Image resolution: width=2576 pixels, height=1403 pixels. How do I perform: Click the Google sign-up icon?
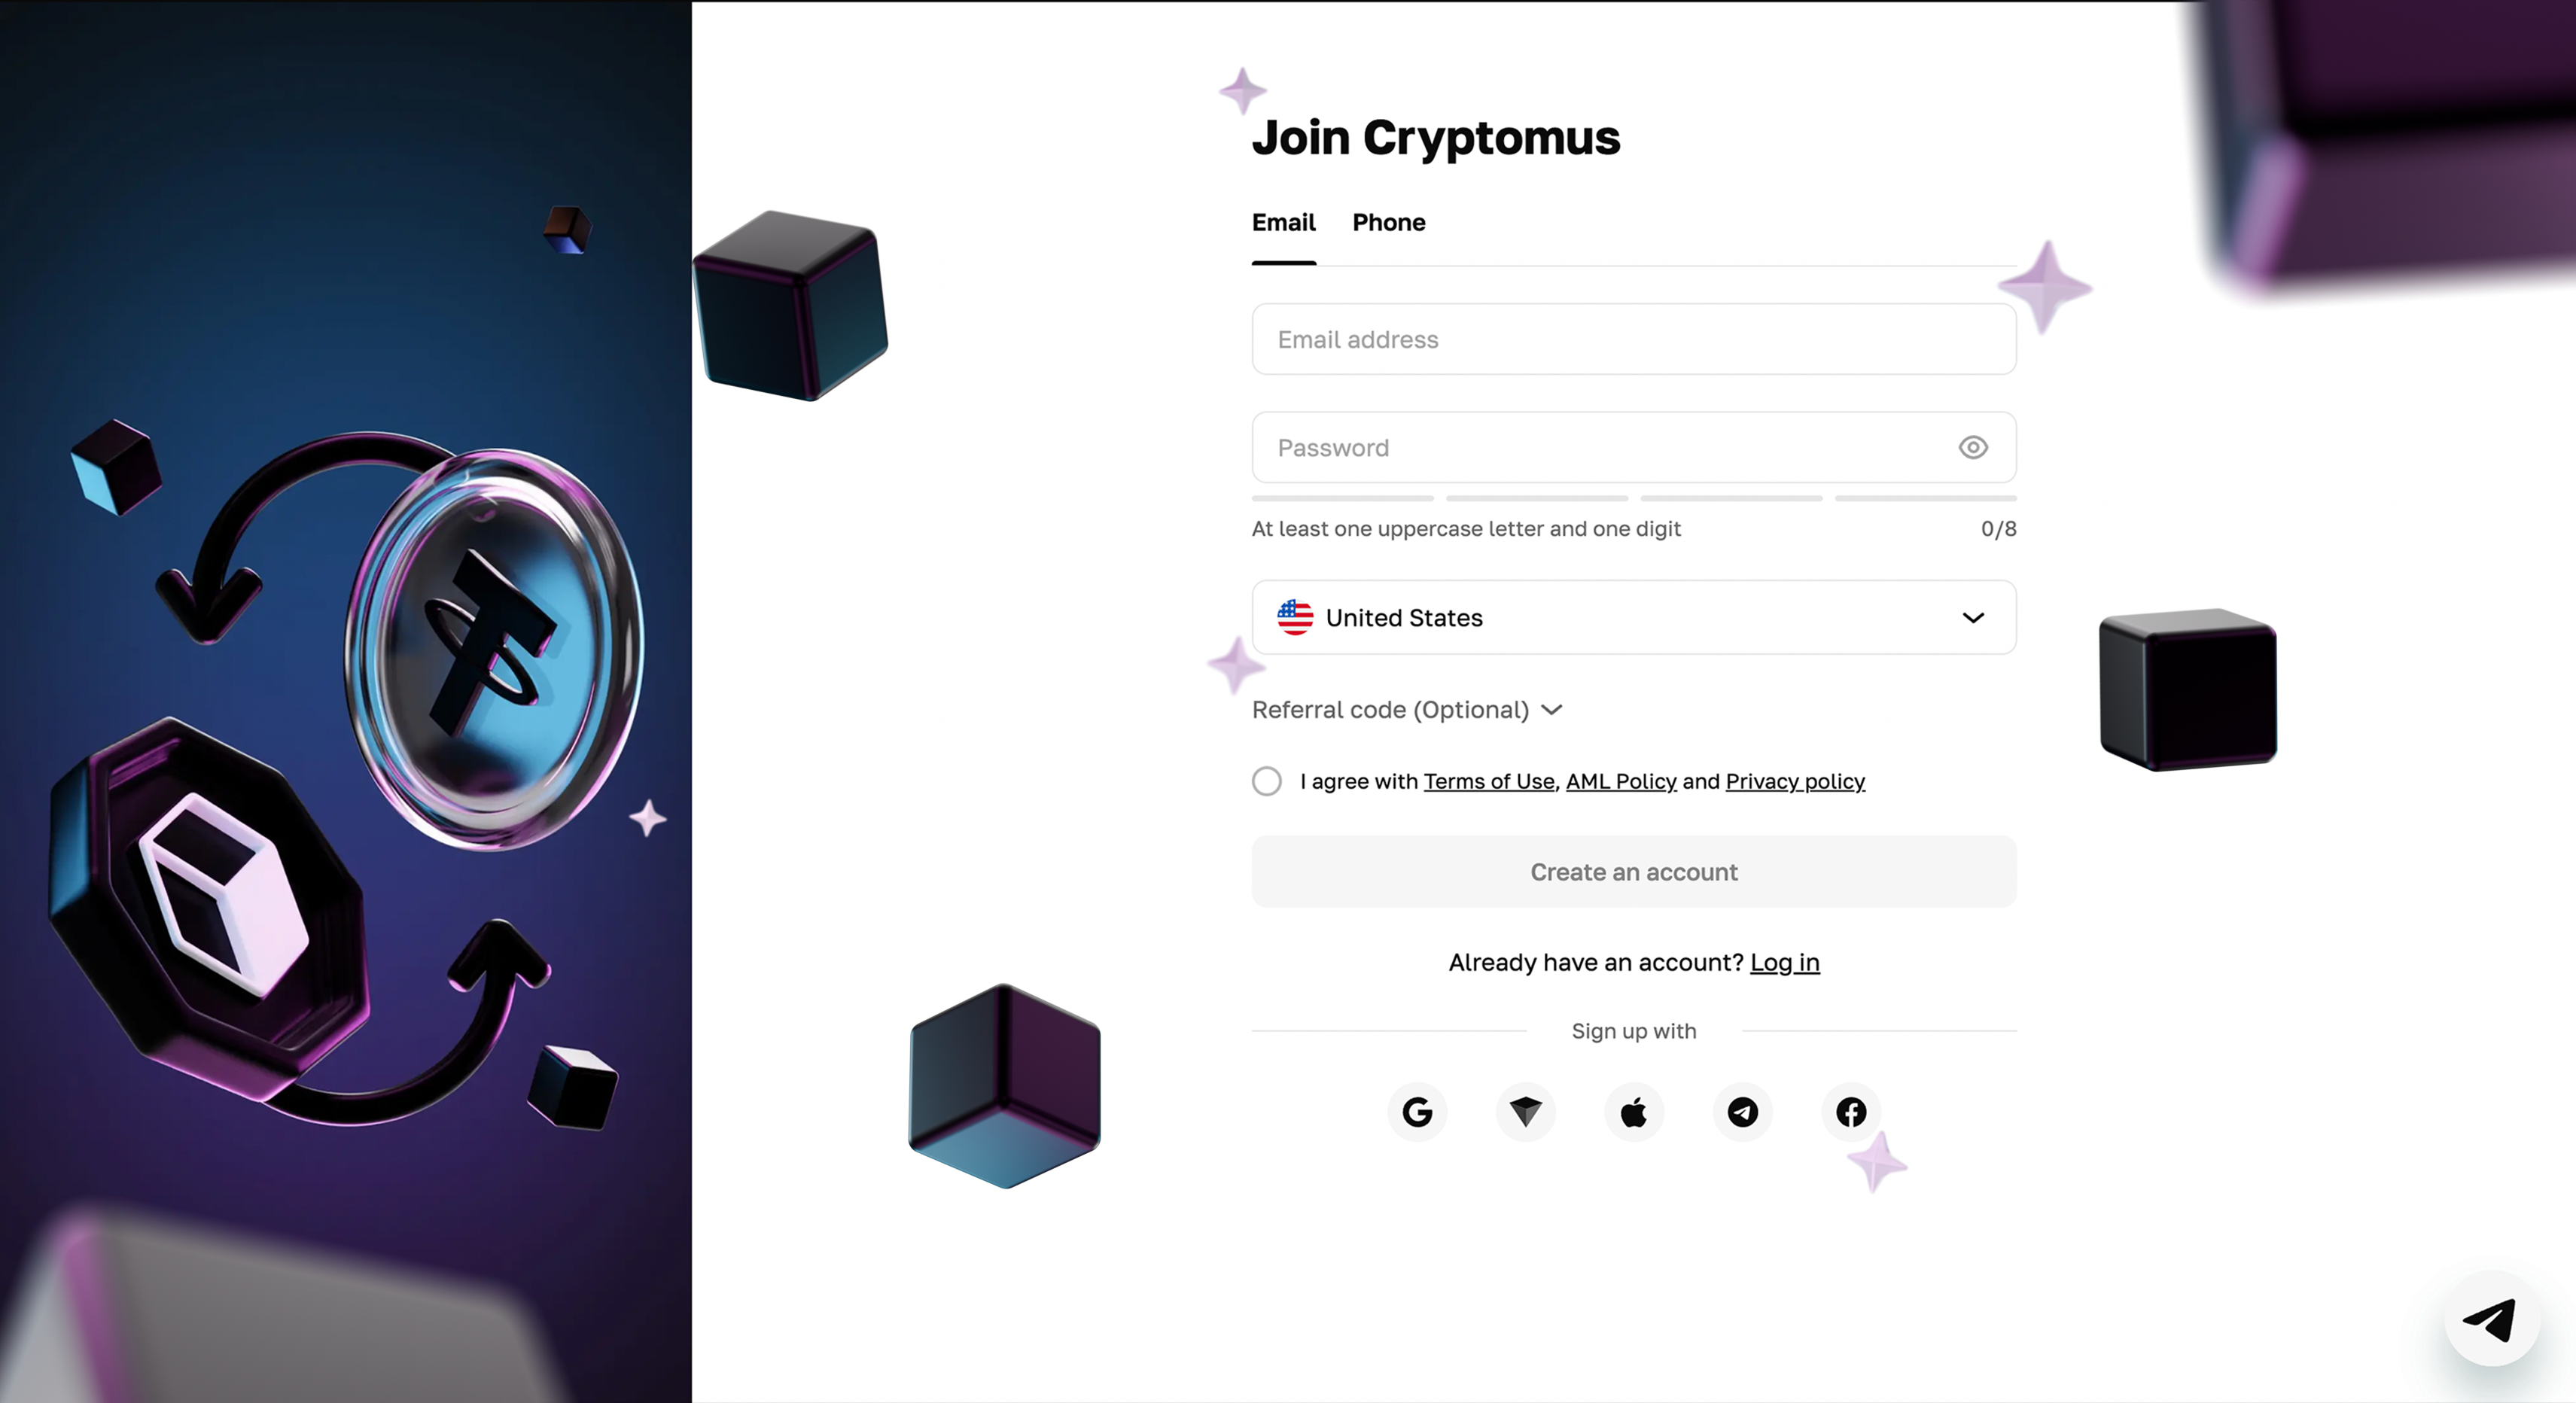[1417, 1111]
